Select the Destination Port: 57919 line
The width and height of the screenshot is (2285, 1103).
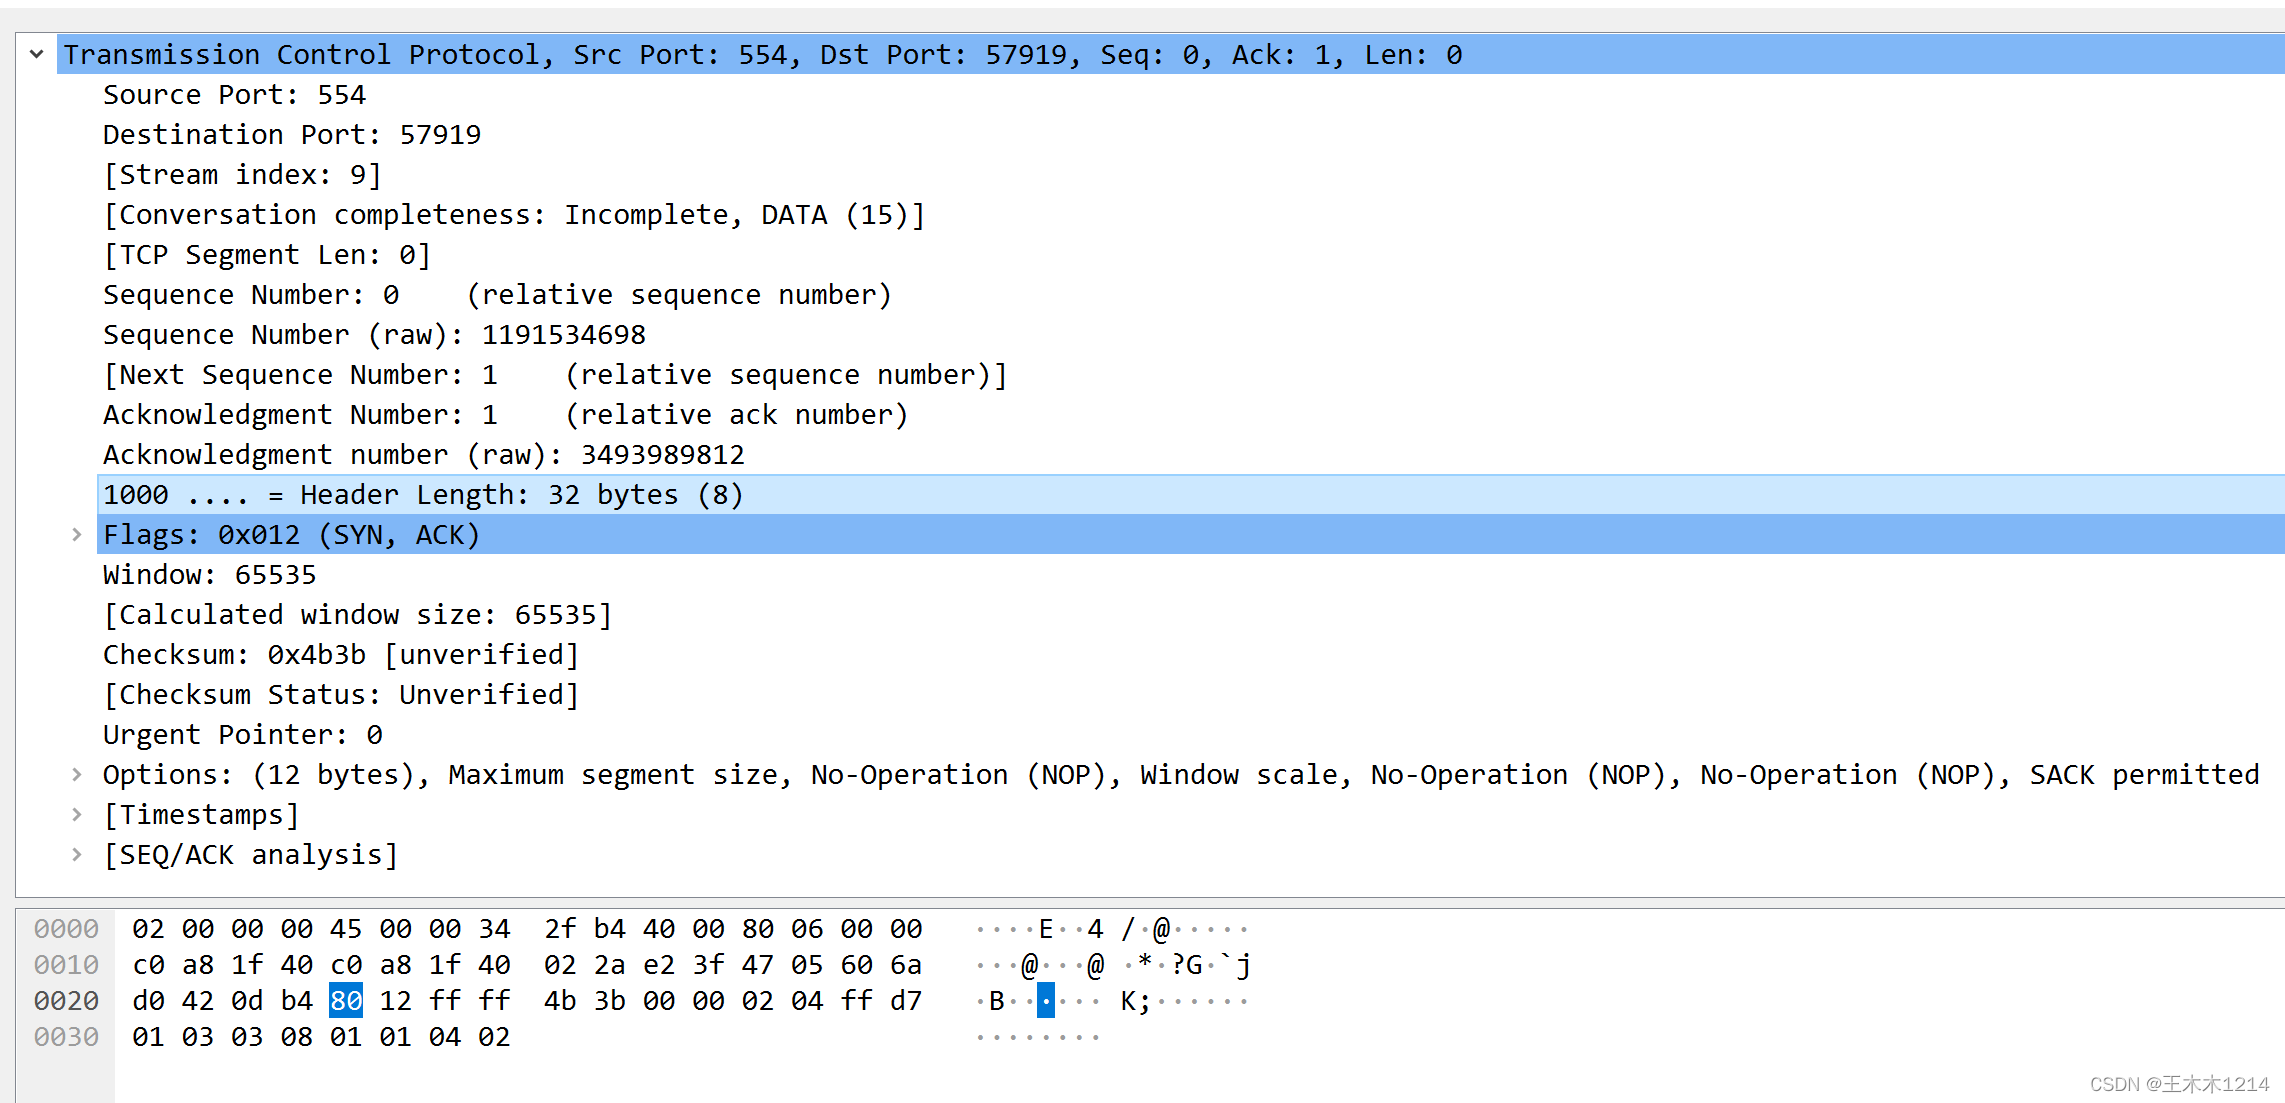(x=291, y=135)
